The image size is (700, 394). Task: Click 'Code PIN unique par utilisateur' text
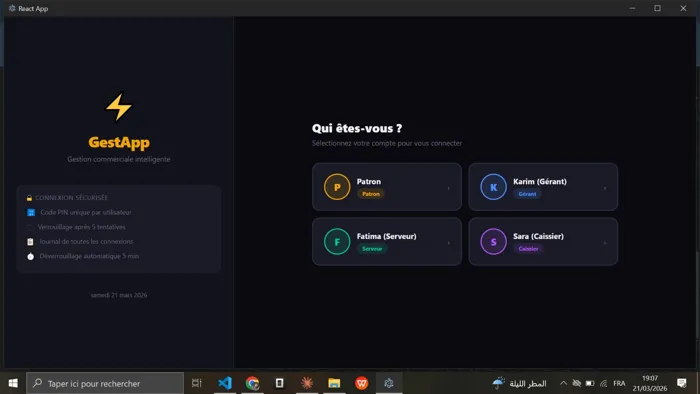[86, 212]
